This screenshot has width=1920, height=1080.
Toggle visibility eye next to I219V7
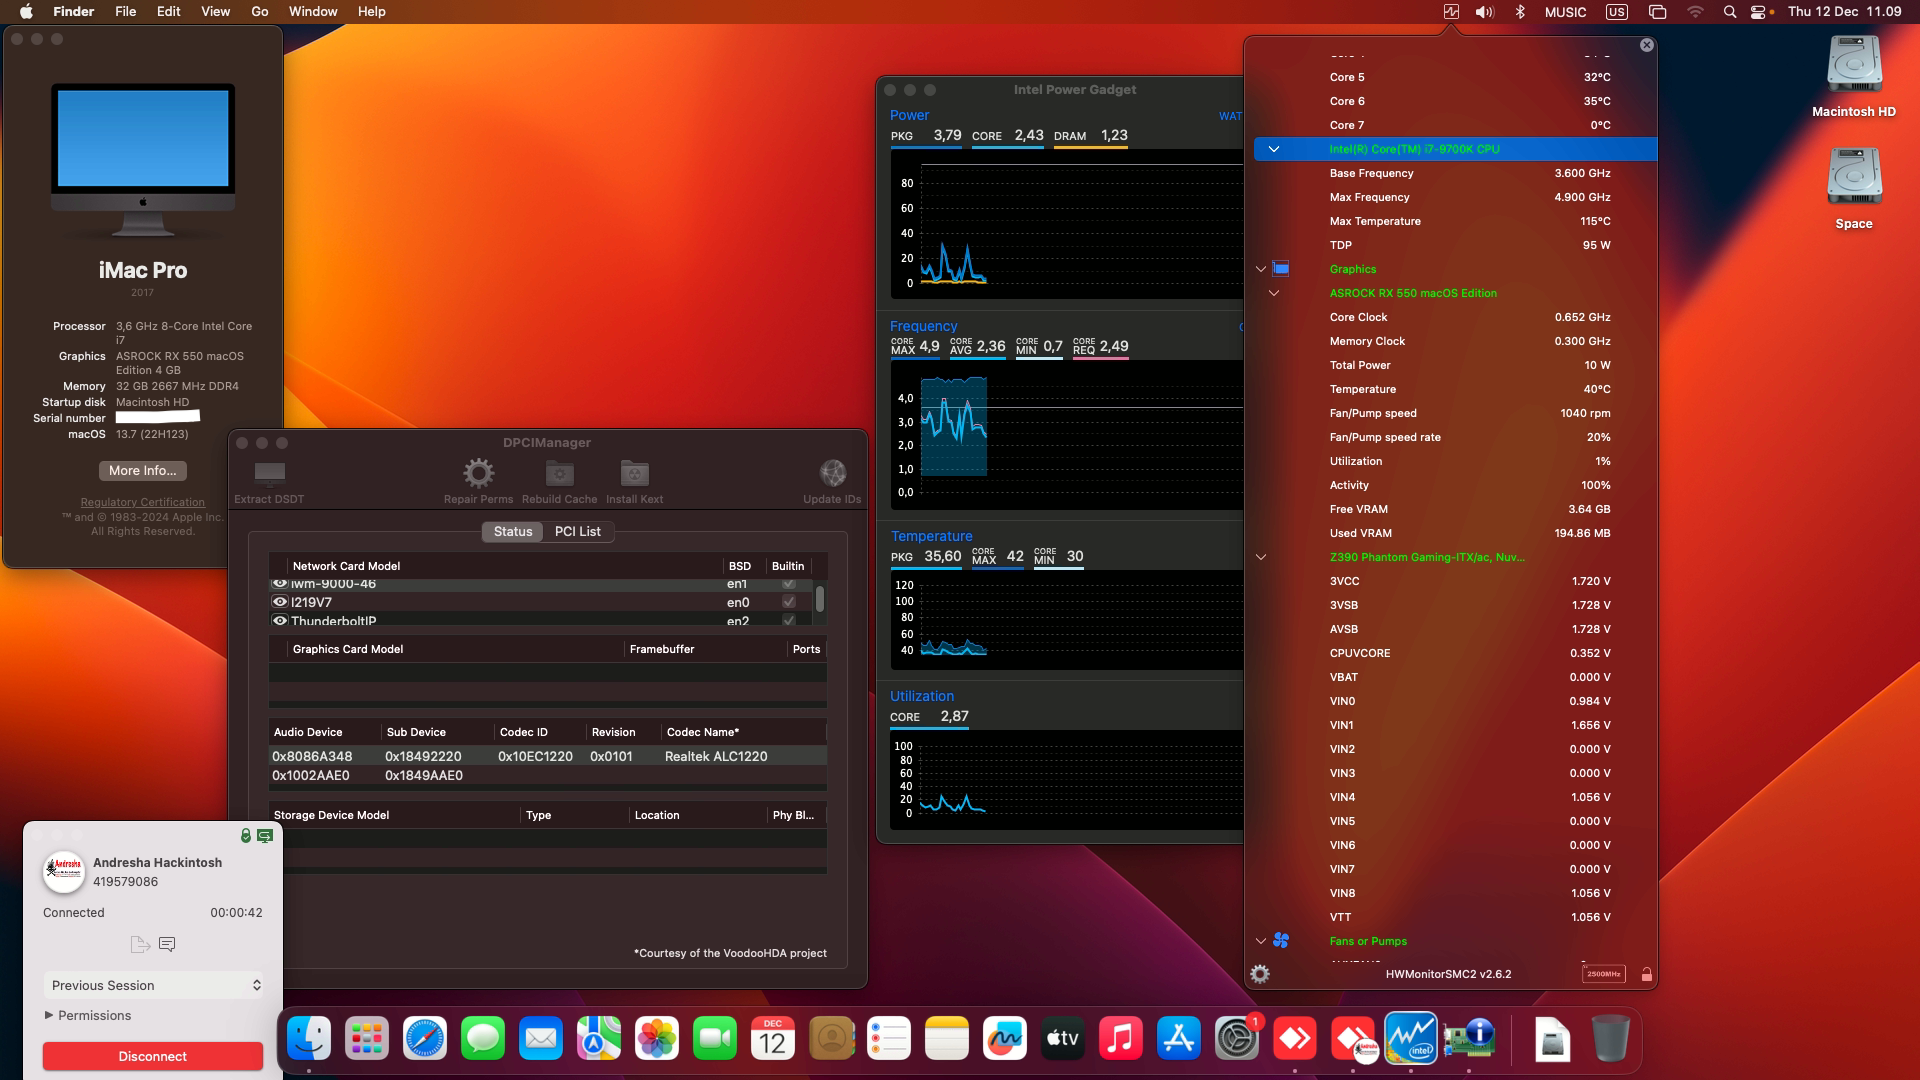279,601
